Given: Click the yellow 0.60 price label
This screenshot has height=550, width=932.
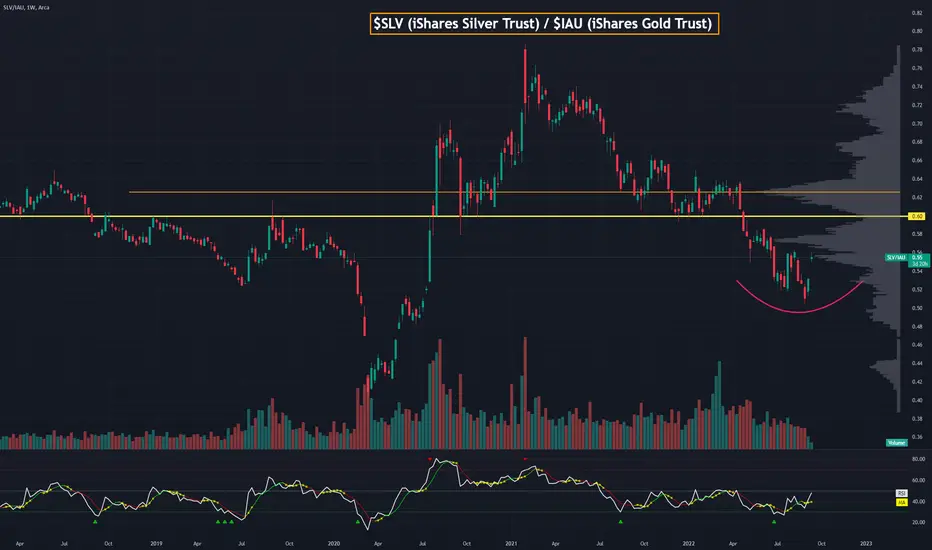Looking at the screenshot, I should click(x=917, y=216).
